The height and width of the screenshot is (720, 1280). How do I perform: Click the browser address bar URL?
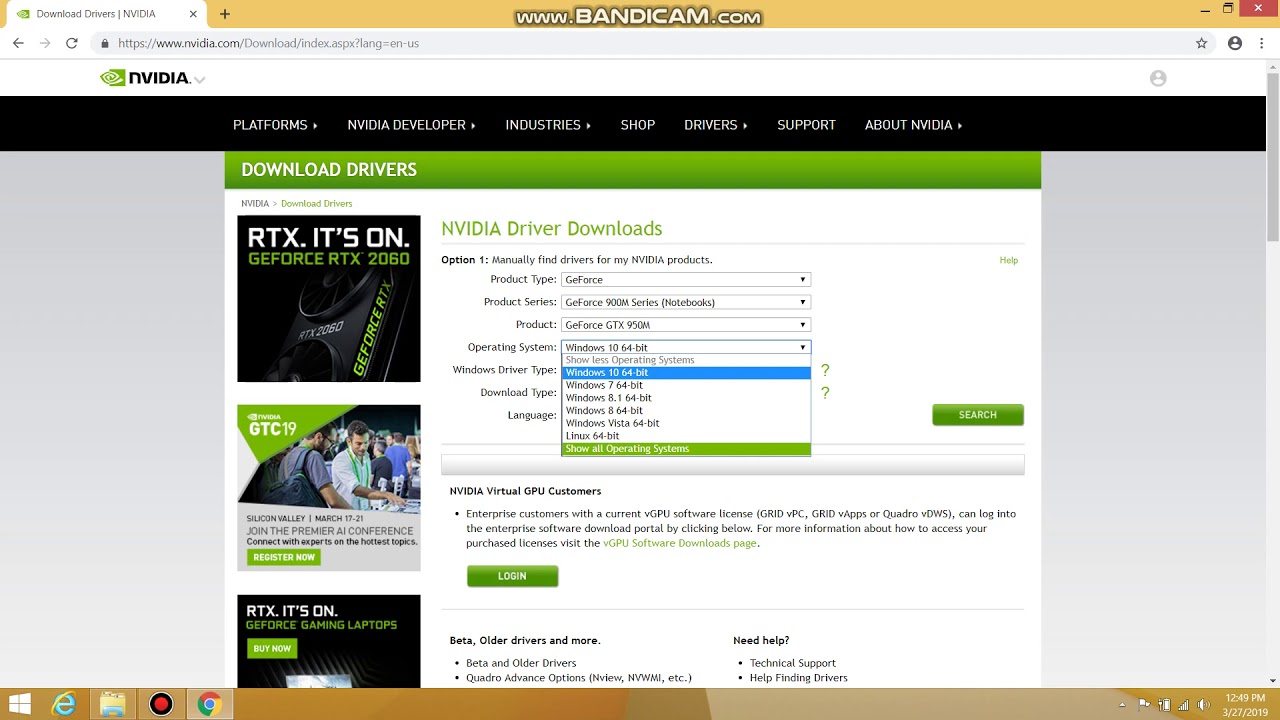pyautogui.click(x=268, y=43)
